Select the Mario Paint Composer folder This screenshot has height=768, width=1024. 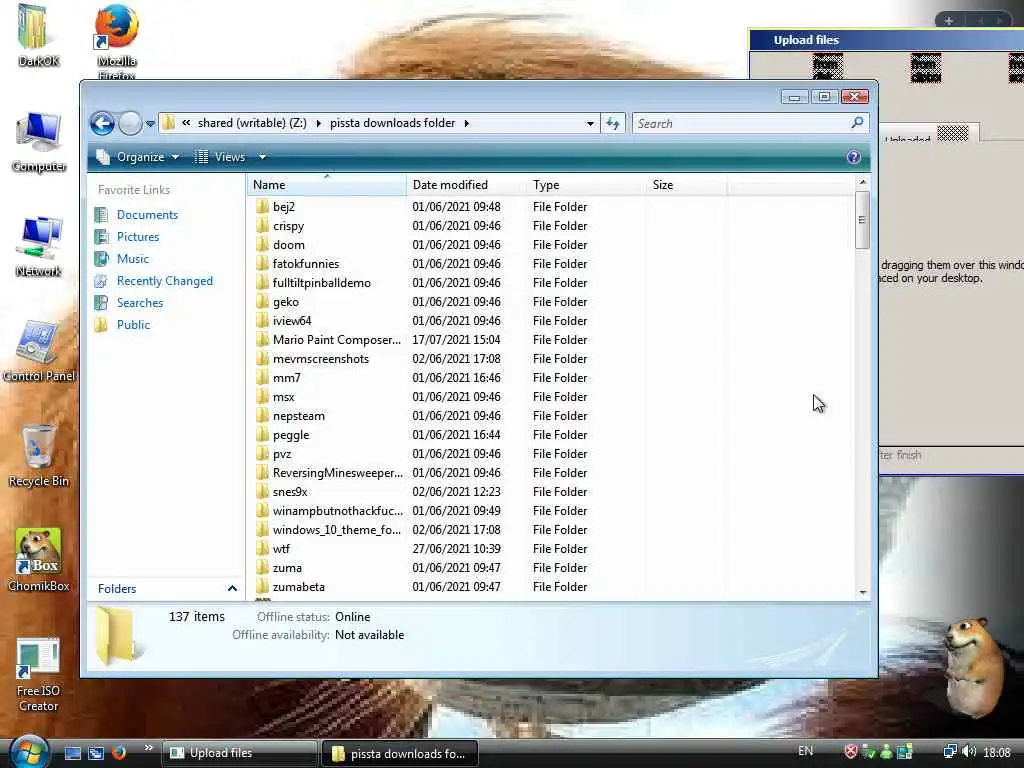click(x=336, y=339)
